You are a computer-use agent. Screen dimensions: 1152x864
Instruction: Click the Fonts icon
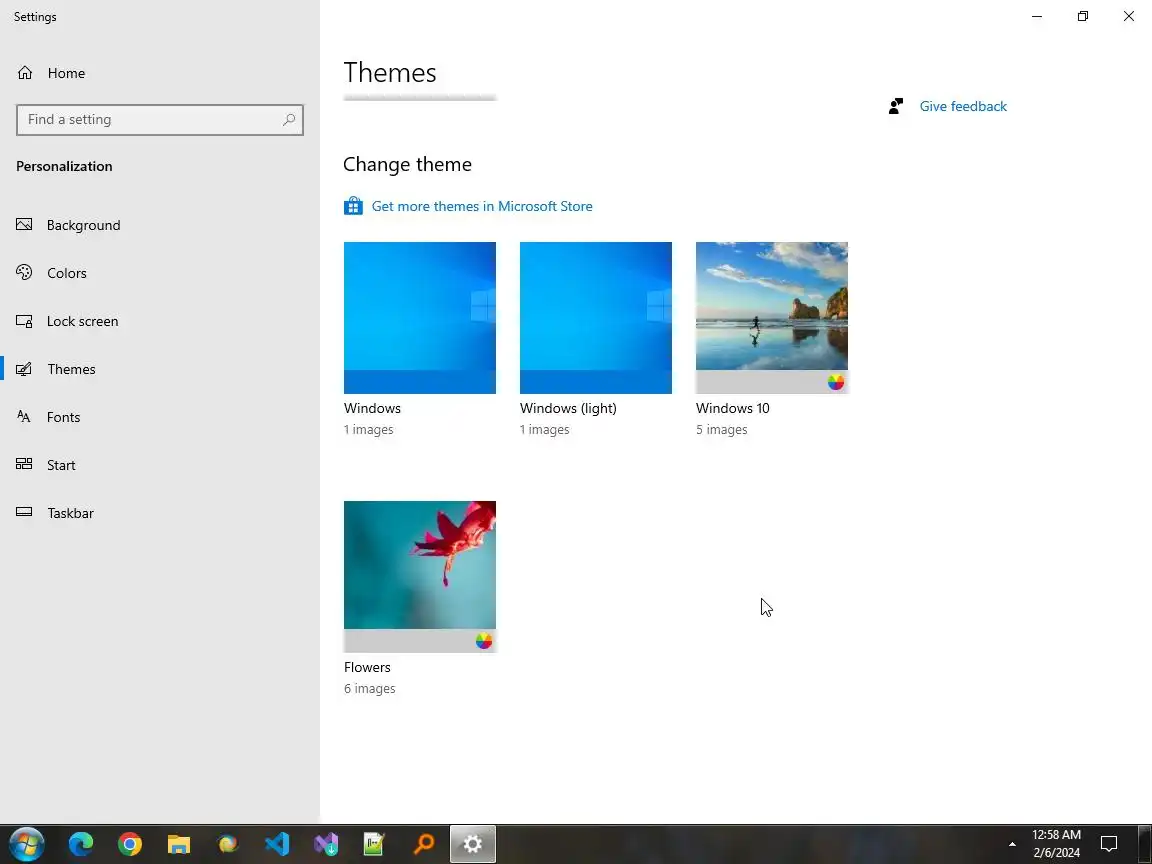pos(24,417)
